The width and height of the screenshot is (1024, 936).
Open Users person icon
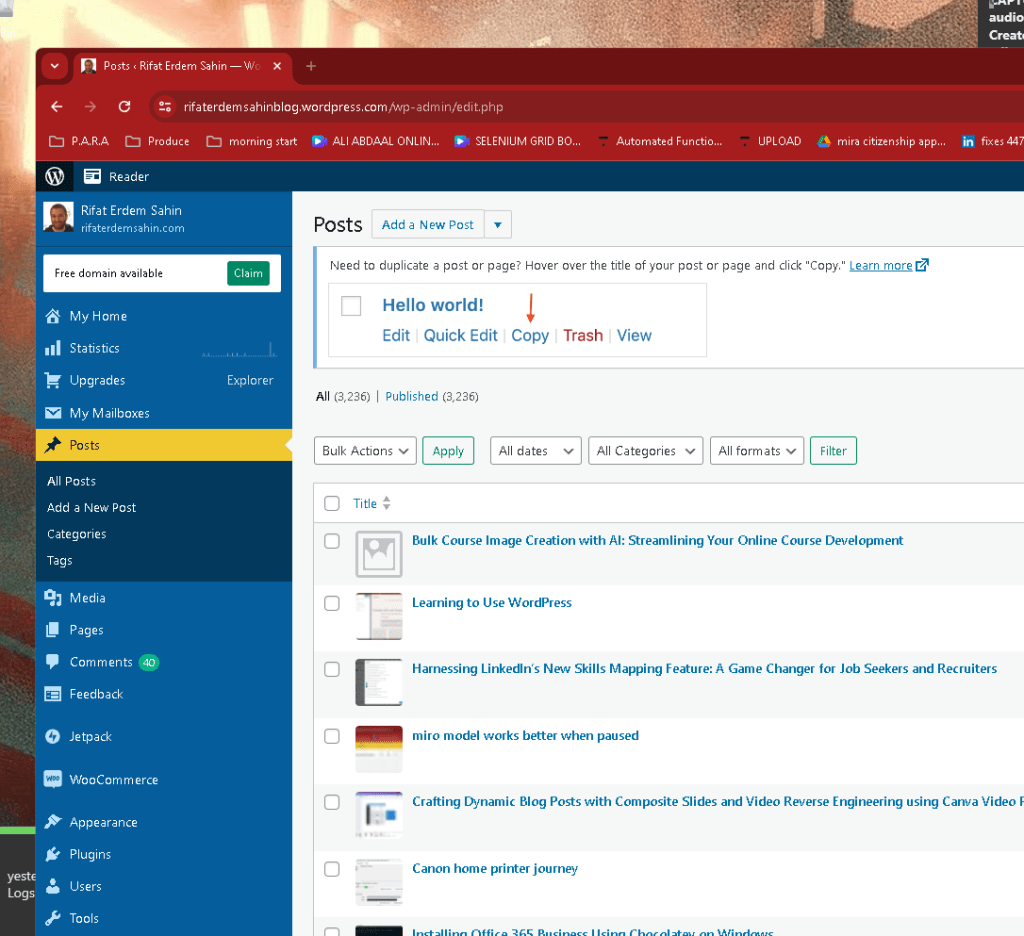(x=53, y=886)
